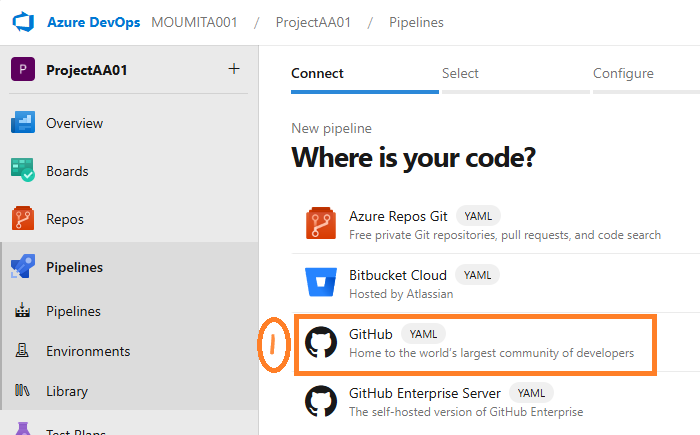The image size is (700, 435).
Task: Click the YAML badge beside Azure Repos Git
Action: [478, 216]
